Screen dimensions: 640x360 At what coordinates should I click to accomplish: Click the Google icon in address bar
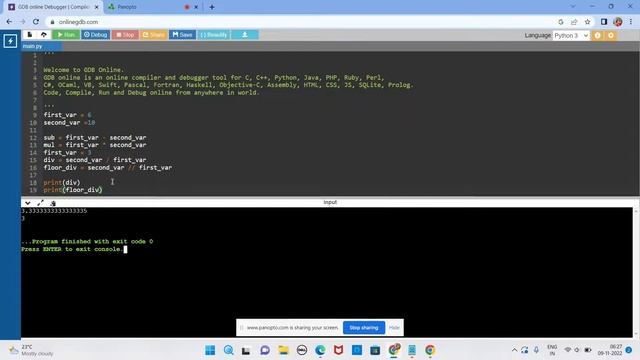[561, 22]
